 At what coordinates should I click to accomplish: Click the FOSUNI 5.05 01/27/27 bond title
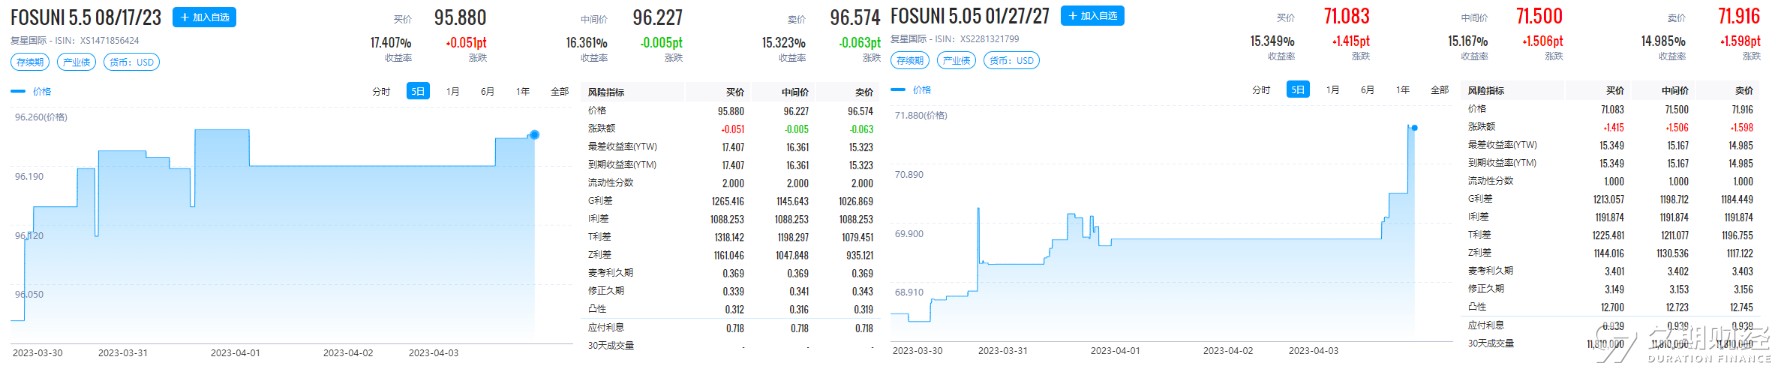970,16
